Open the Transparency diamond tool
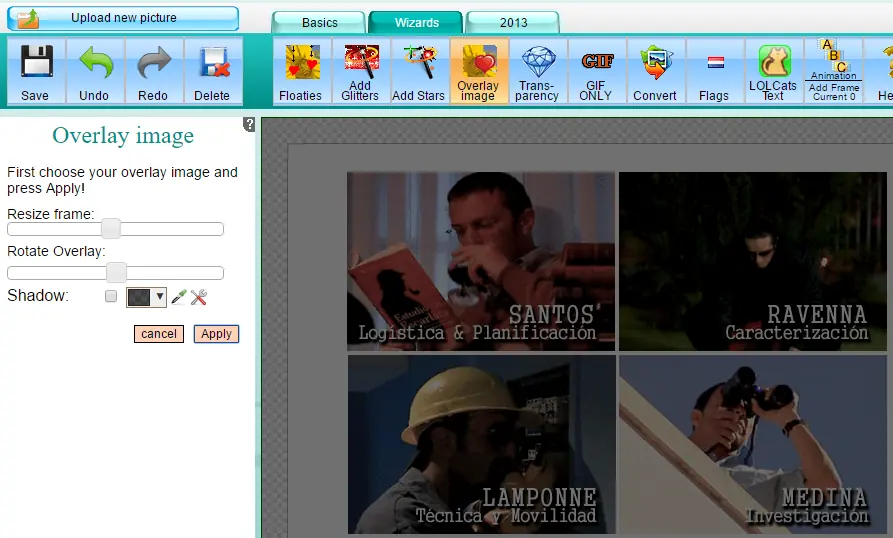This screenshot has width=893, height=538. tap(537, 72)
